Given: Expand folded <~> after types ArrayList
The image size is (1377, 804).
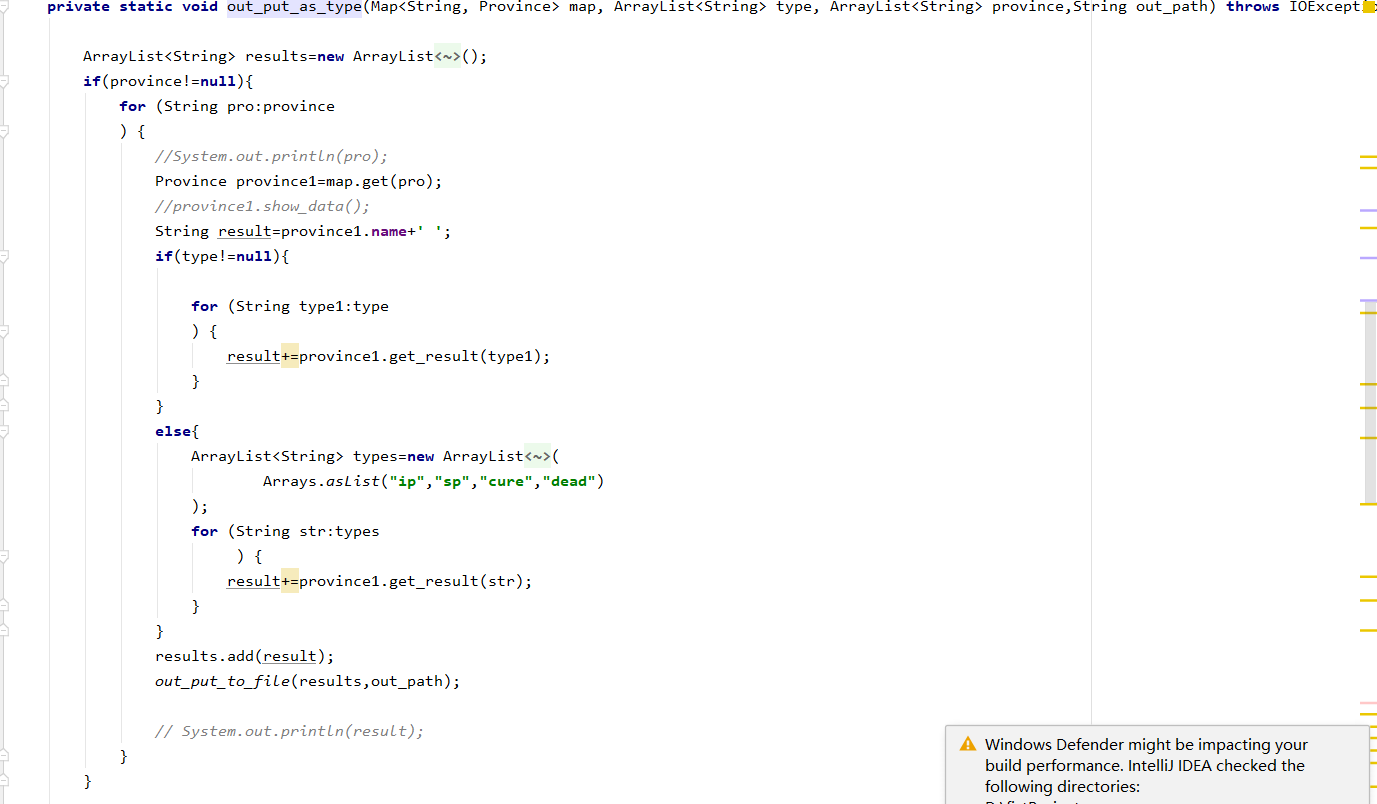Looking at the screenshot, I should [538, 456].
